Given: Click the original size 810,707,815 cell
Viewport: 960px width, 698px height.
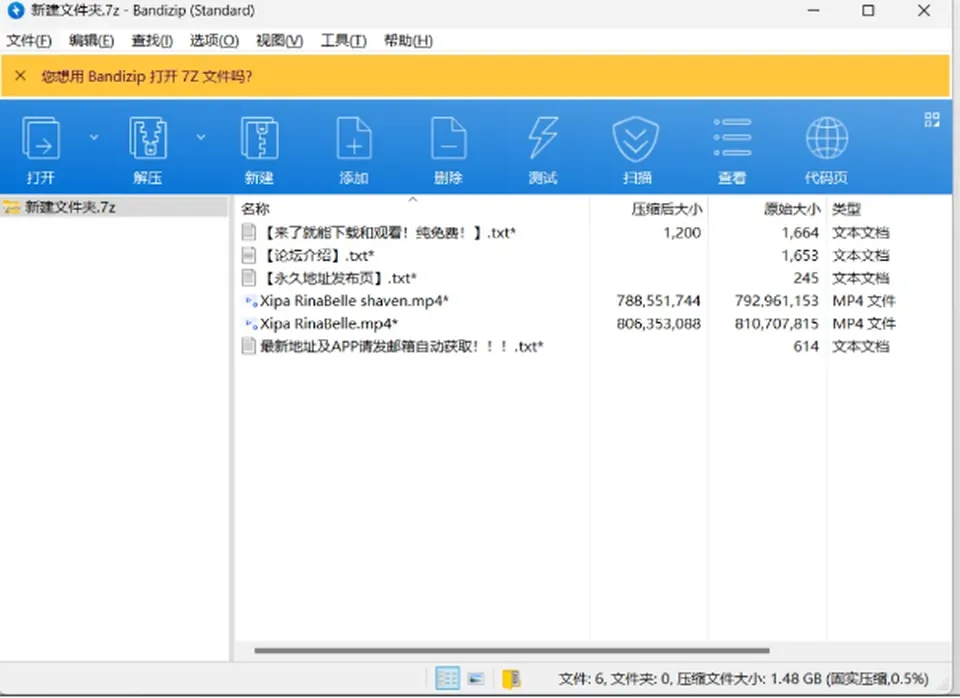Looking at the screenshot, I should (x=776, y=323).
